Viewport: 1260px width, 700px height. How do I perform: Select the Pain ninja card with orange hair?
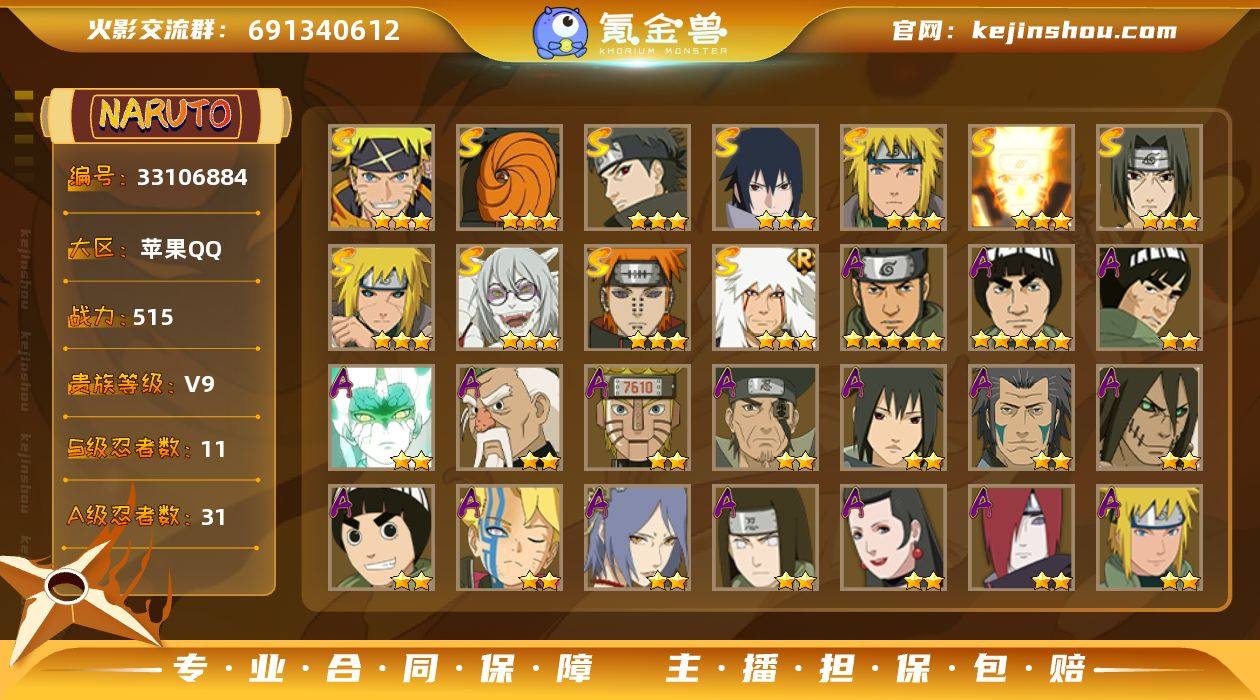637,298
